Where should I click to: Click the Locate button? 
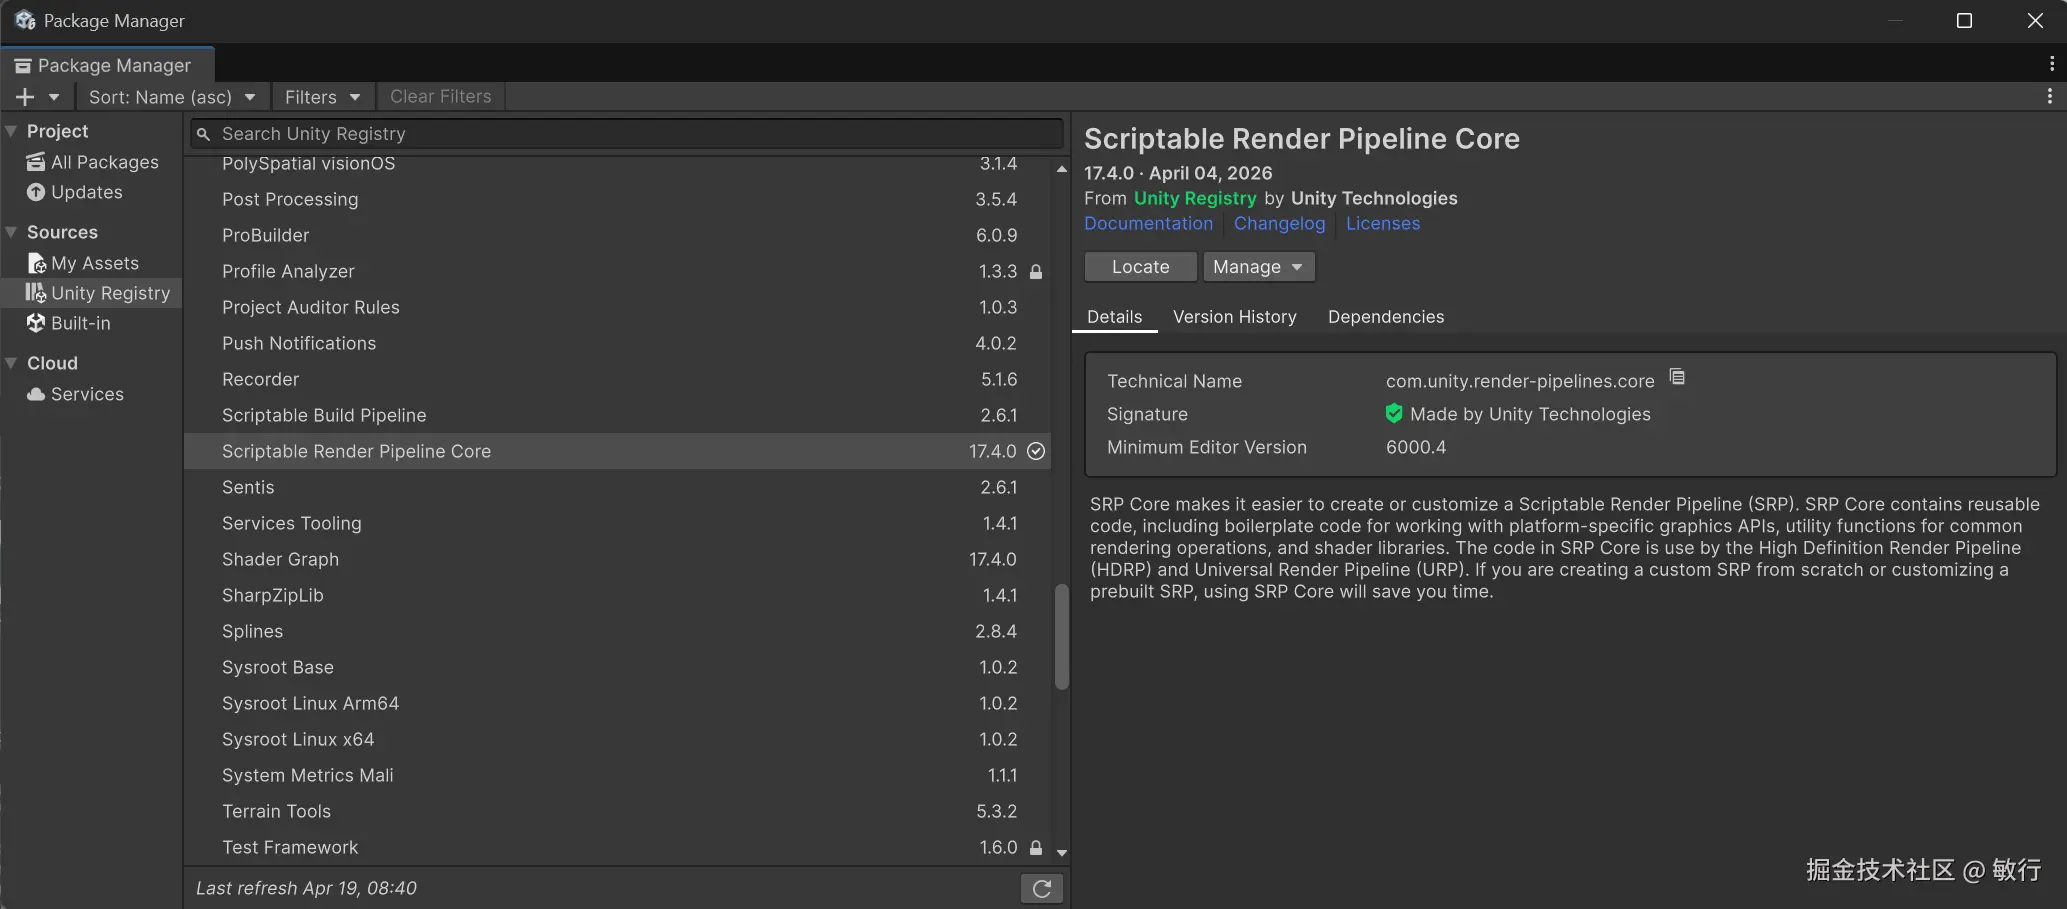click(x=1140, y=267)
